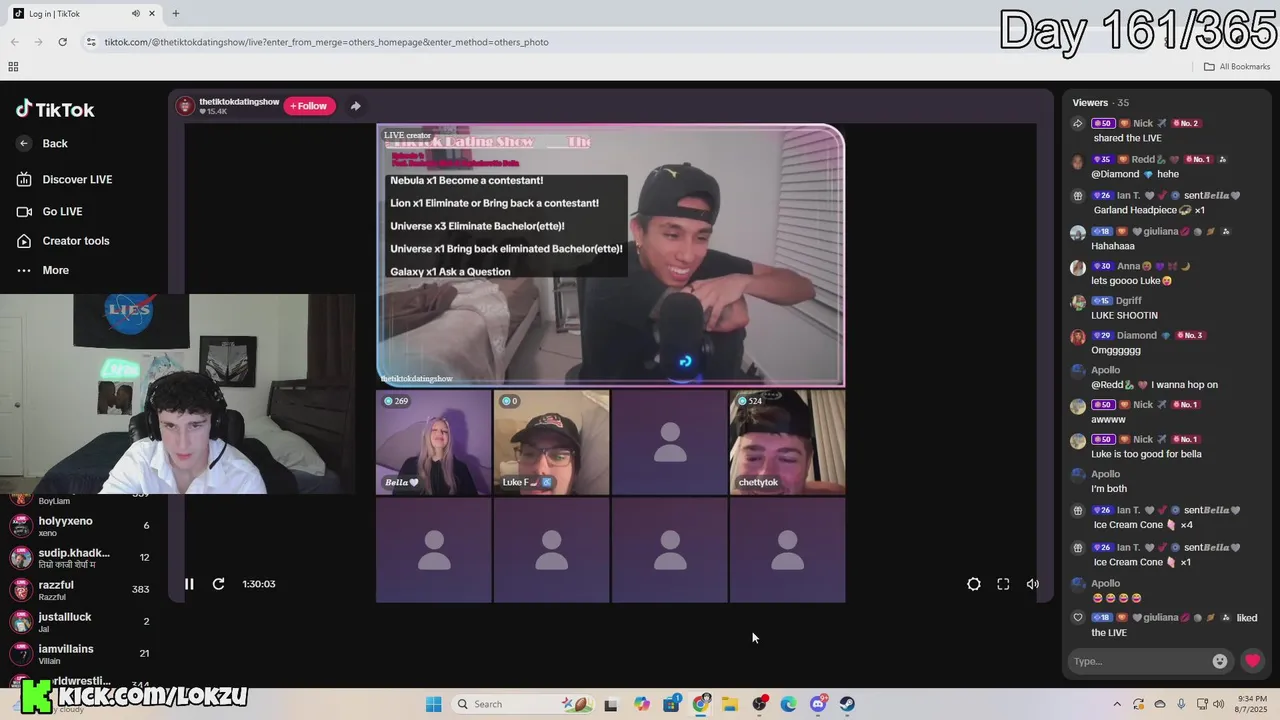The image size is (1280, 720).
Task: Open the Windows Start menu
Action: (x=433, y=704)
